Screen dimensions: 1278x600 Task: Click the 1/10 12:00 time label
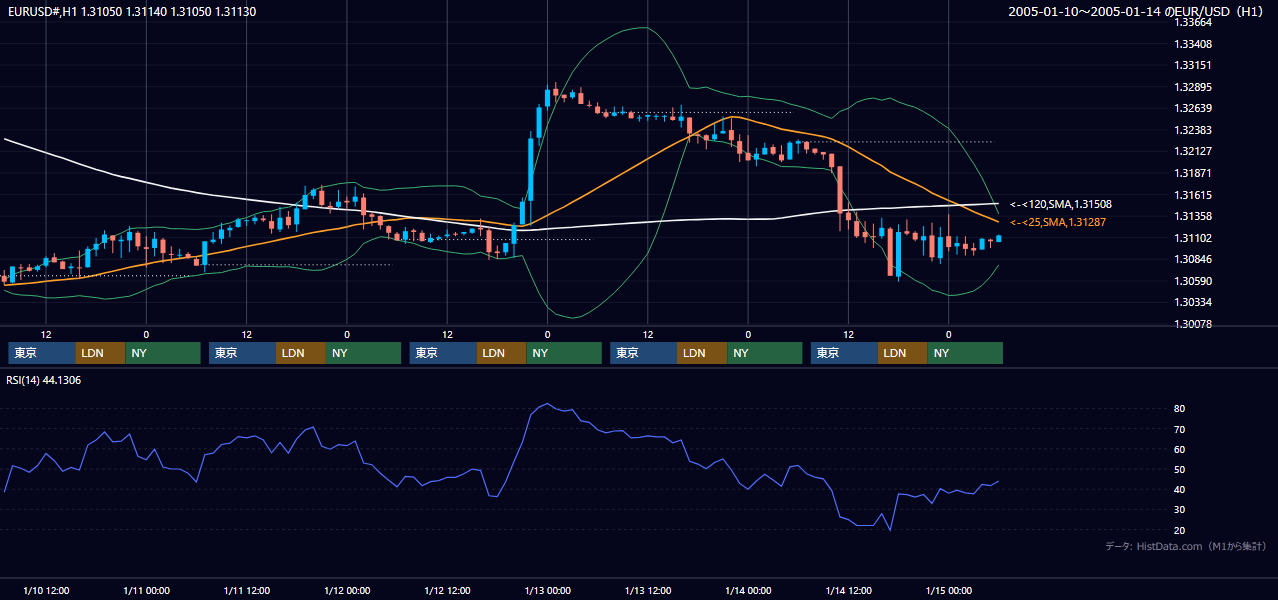(x=46, y=591)
